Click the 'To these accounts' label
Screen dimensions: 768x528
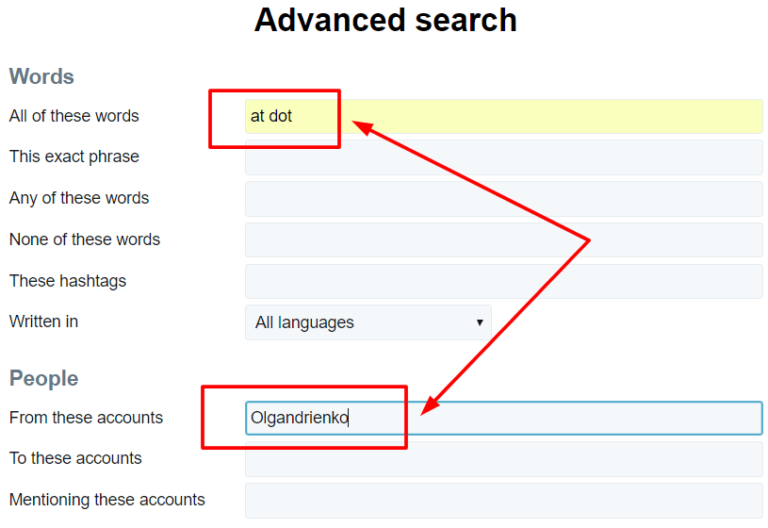[75, 458]
